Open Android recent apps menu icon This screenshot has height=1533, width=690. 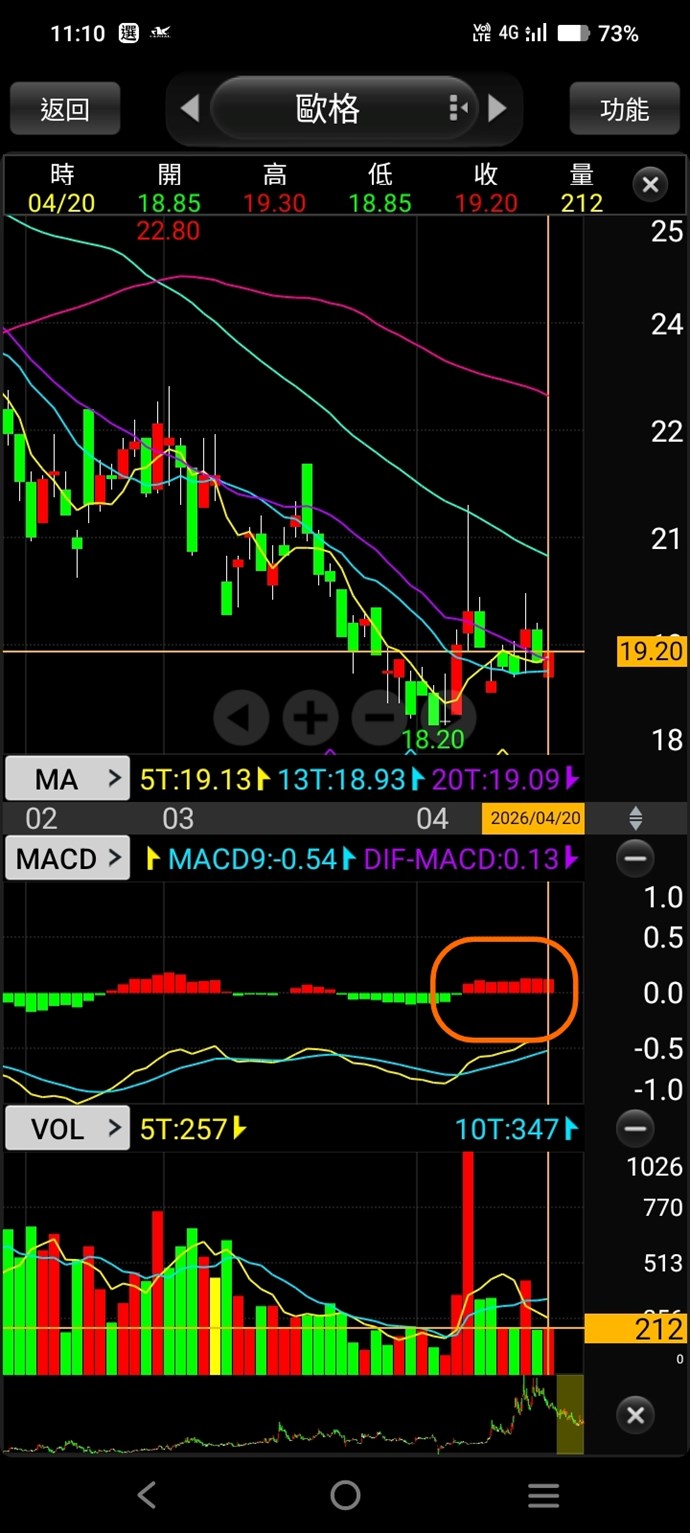pyautogui.click(x=543, y=1495)
